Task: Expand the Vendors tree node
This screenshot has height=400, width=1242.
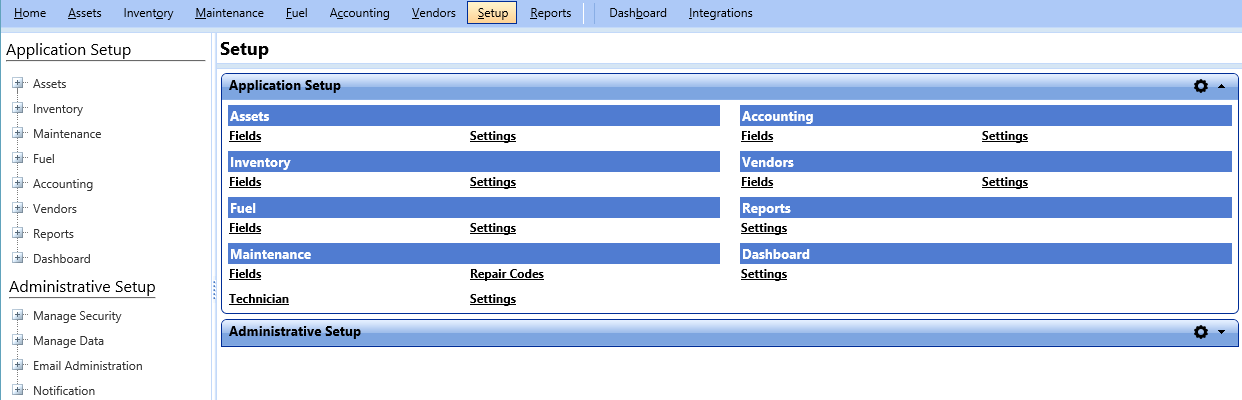Action: [18, 209]
